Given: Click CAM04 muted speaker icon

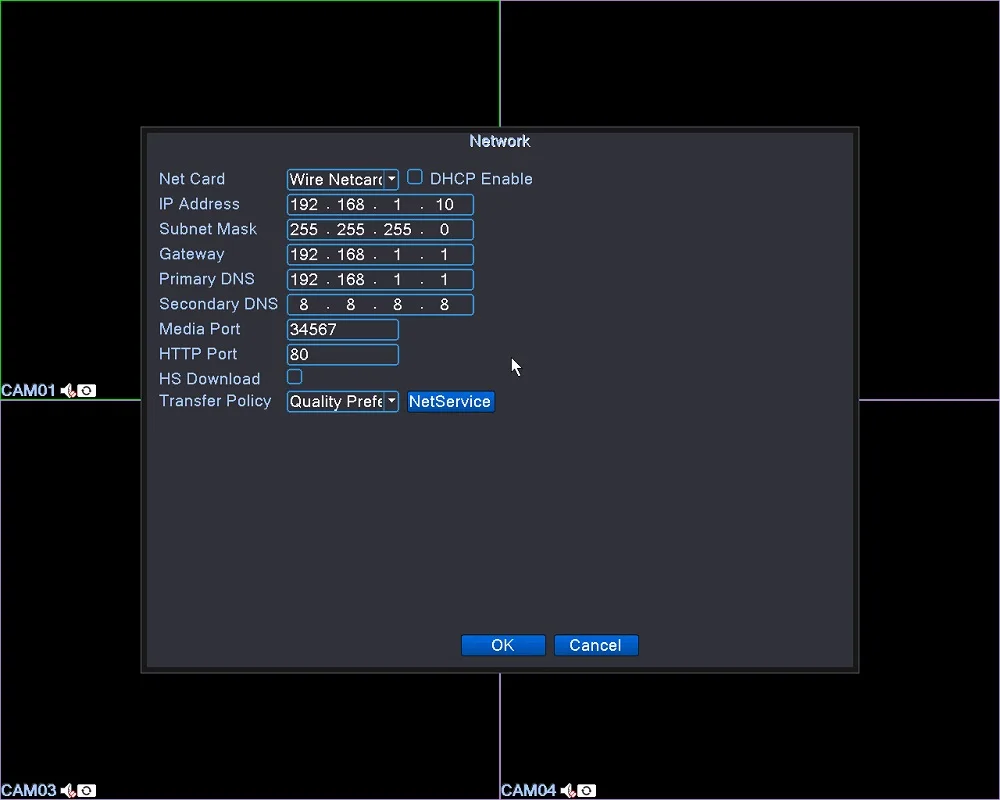Looking at the screenshot, I should 568,790.
